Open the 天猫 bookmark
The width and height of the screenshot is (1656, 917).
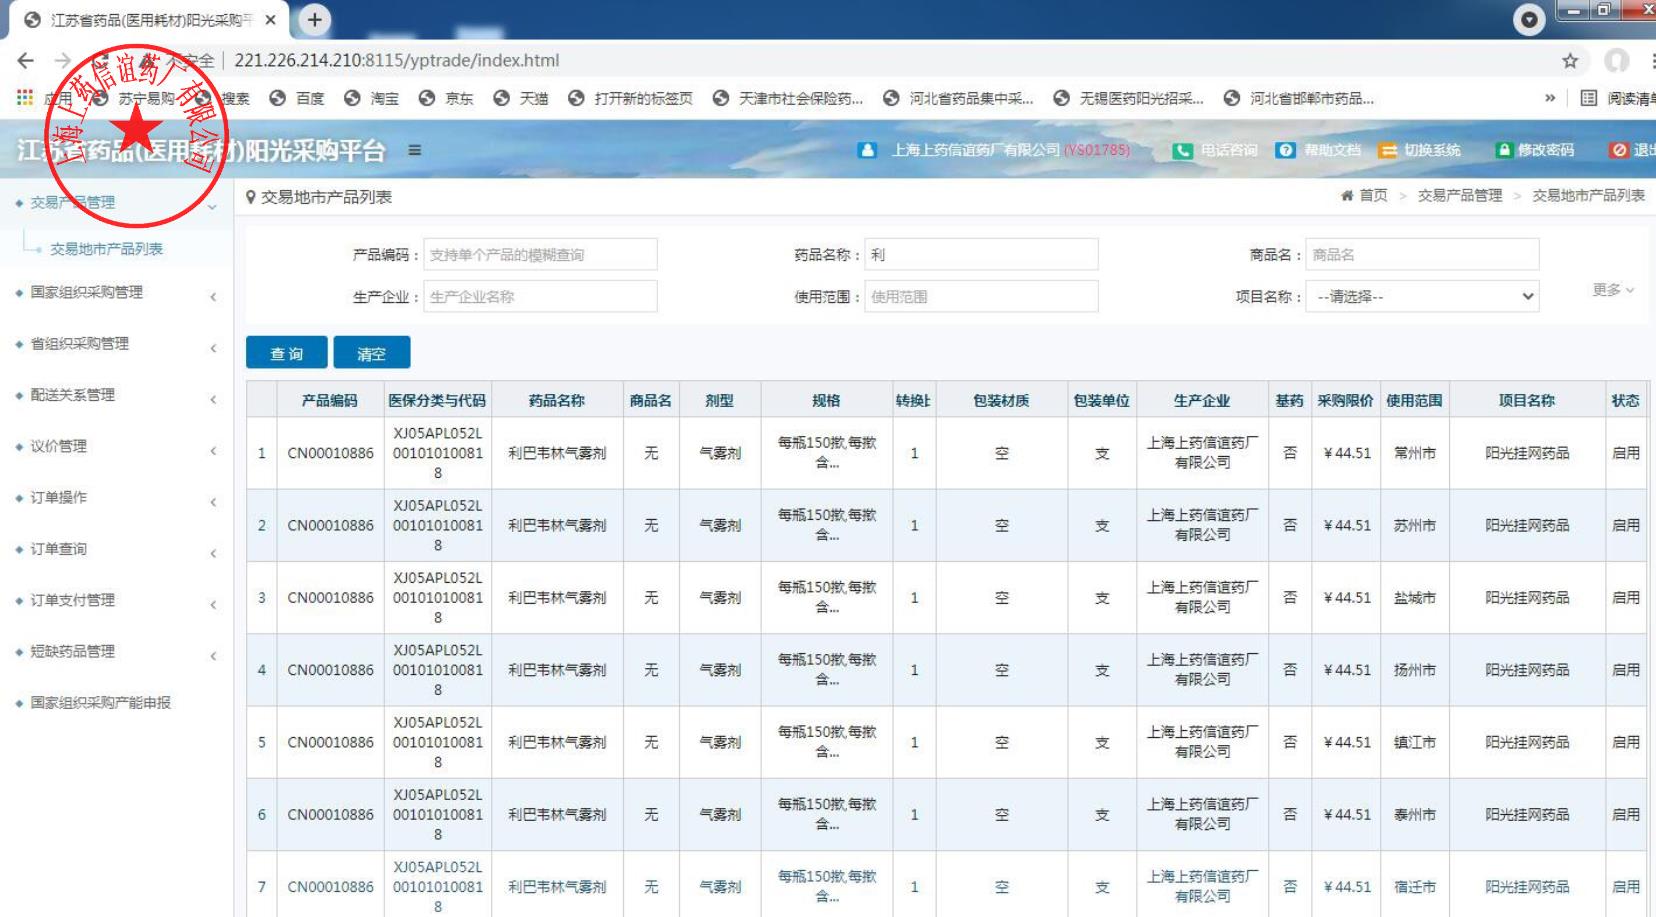tap(521, 98)
